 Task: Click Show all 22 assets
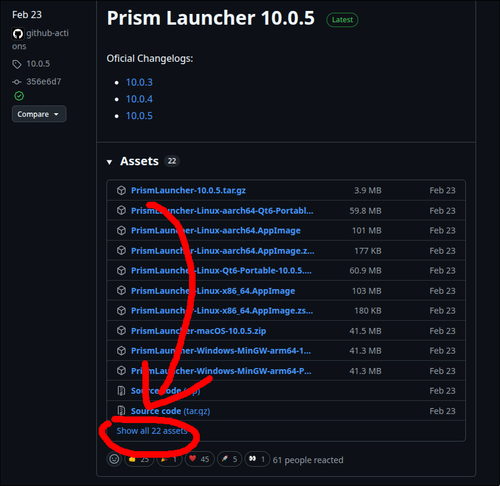(152, 431)
